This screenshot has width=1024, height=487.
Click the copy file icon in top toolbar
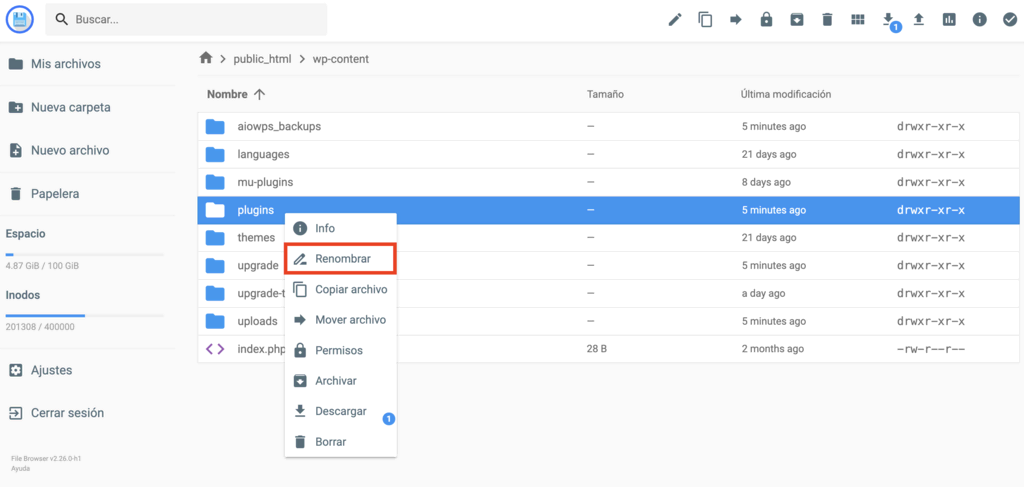(705, 19)
